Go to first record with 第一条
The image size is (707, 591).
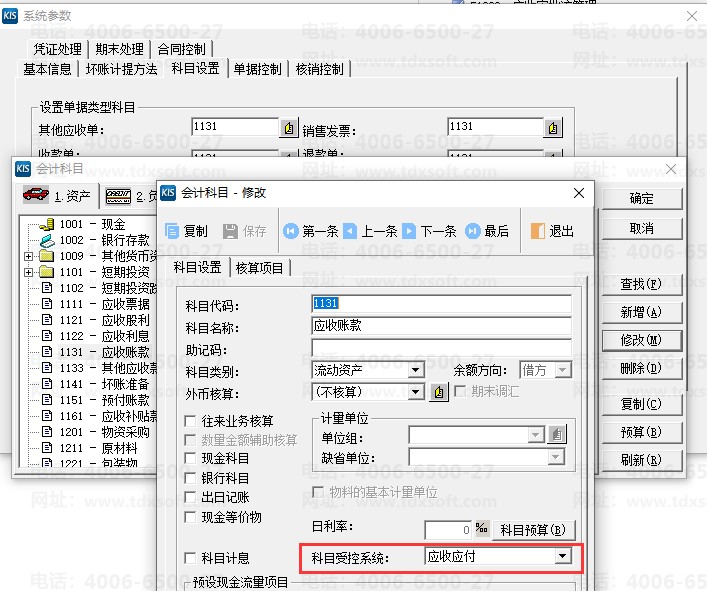coord(291,231)
